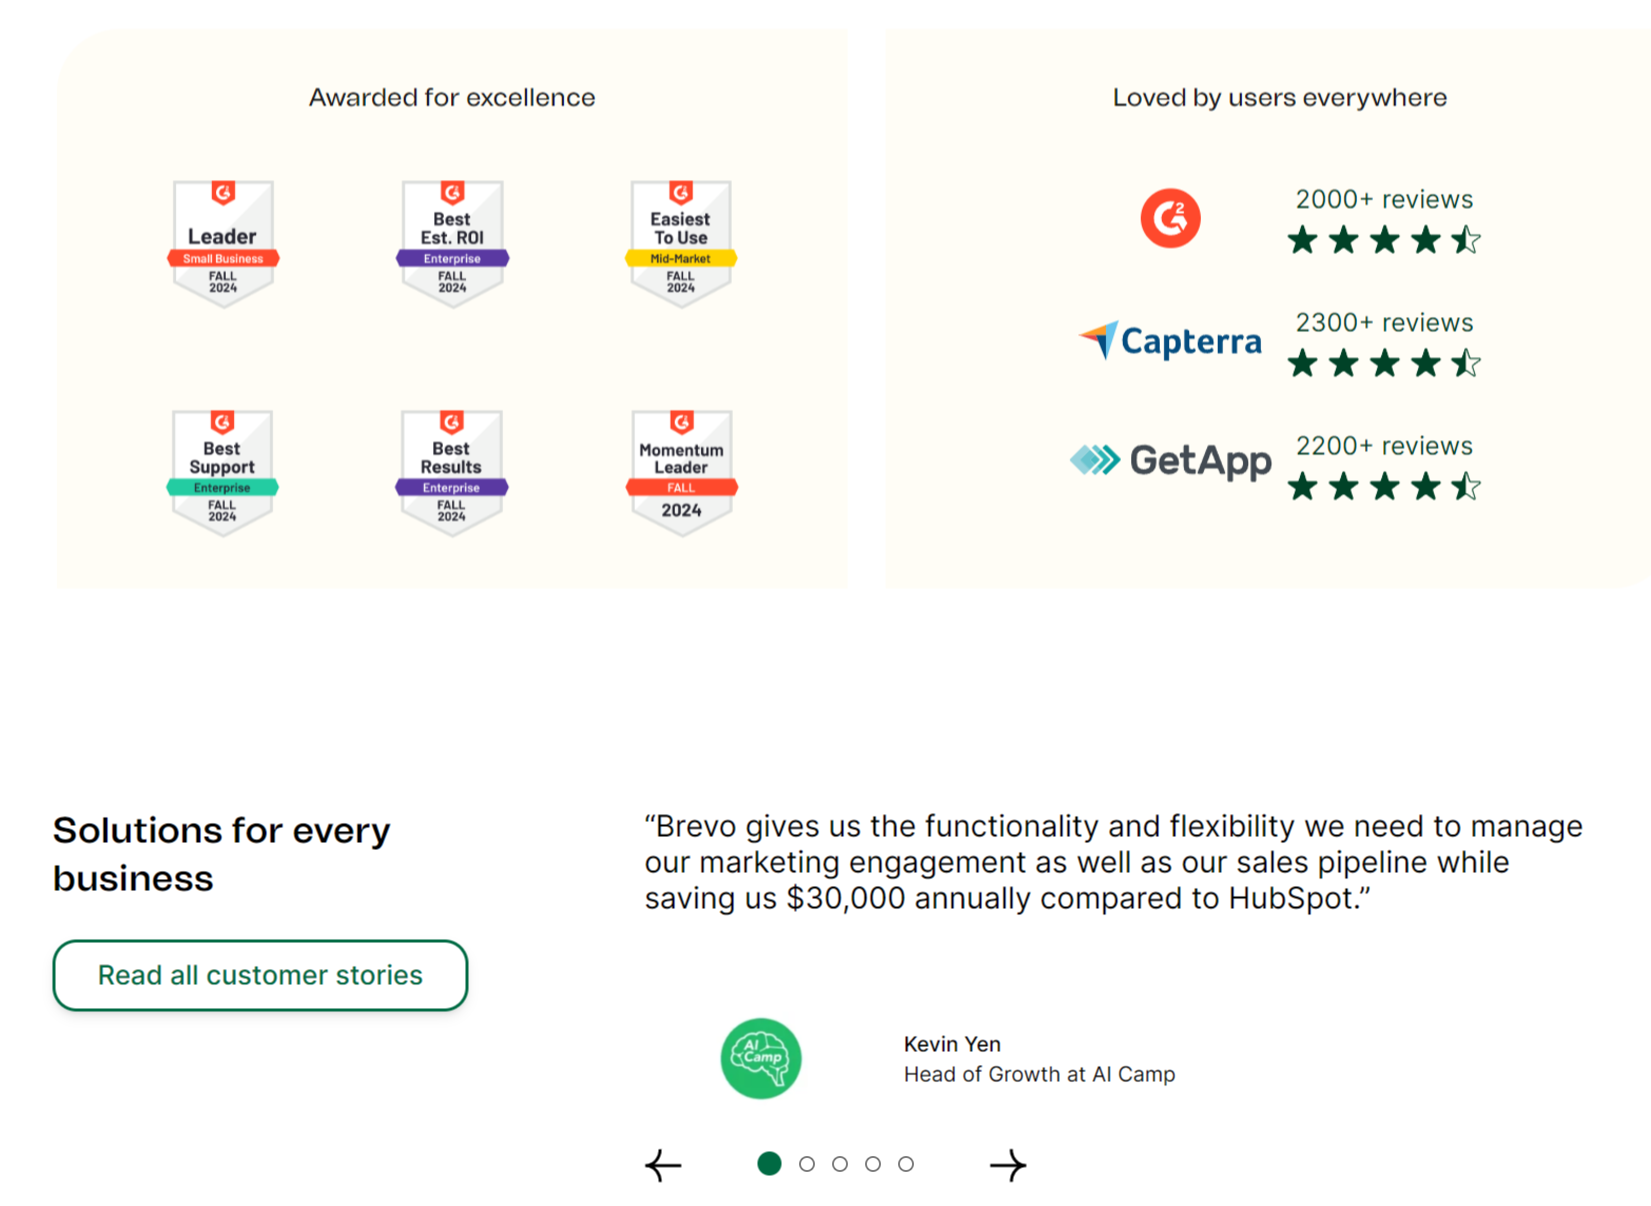This screenshot has width=1651, height=1206.
Task: Jump to the third testimonial dot
Action: [840, 1164]
